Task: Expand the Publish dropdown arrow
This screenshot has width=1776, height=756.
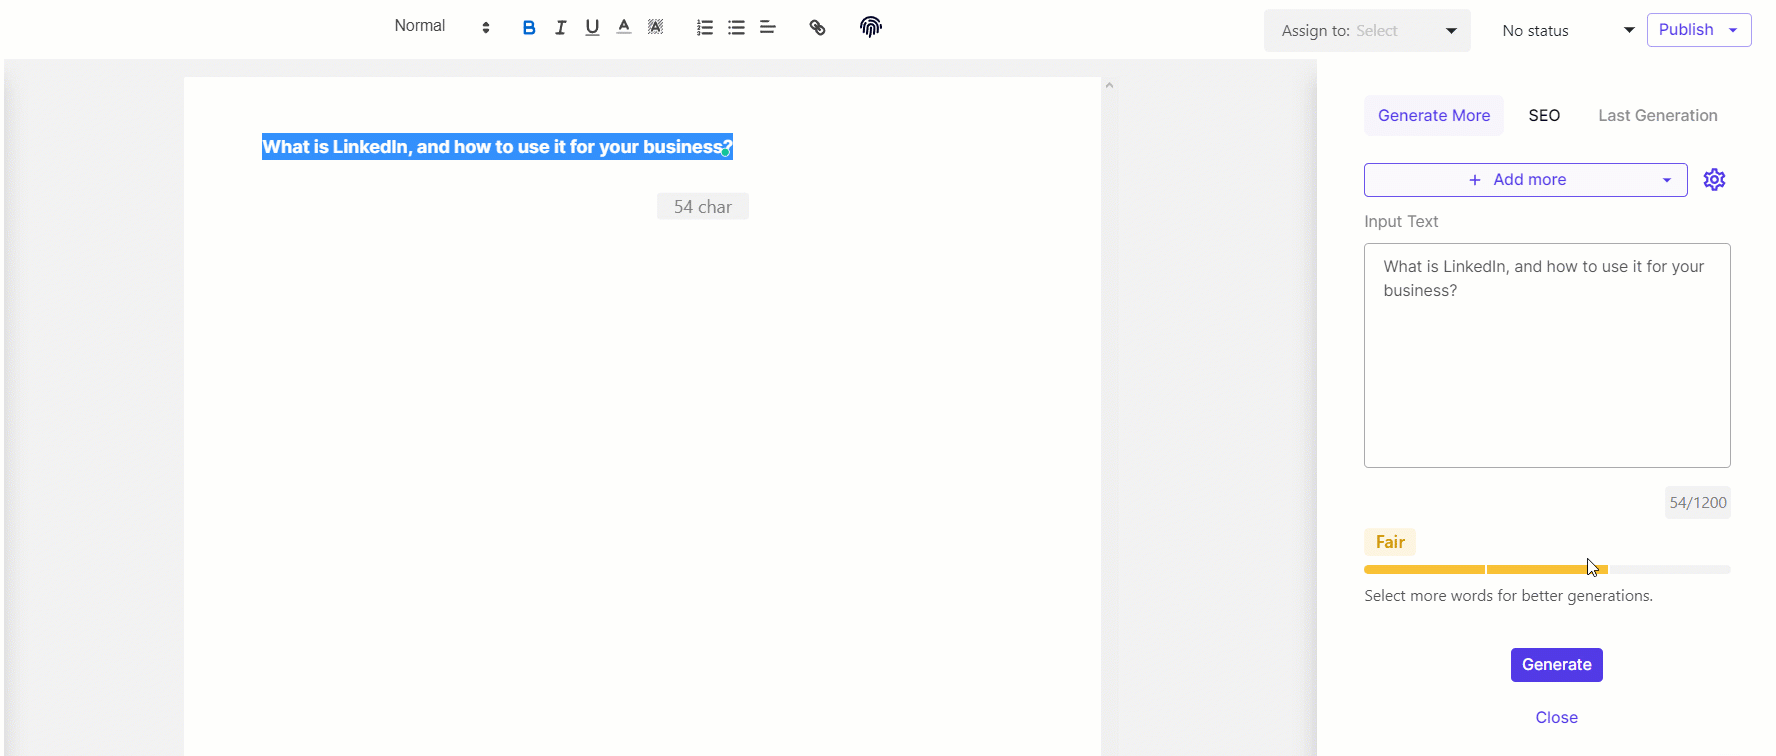Action: pos(1734,30)
